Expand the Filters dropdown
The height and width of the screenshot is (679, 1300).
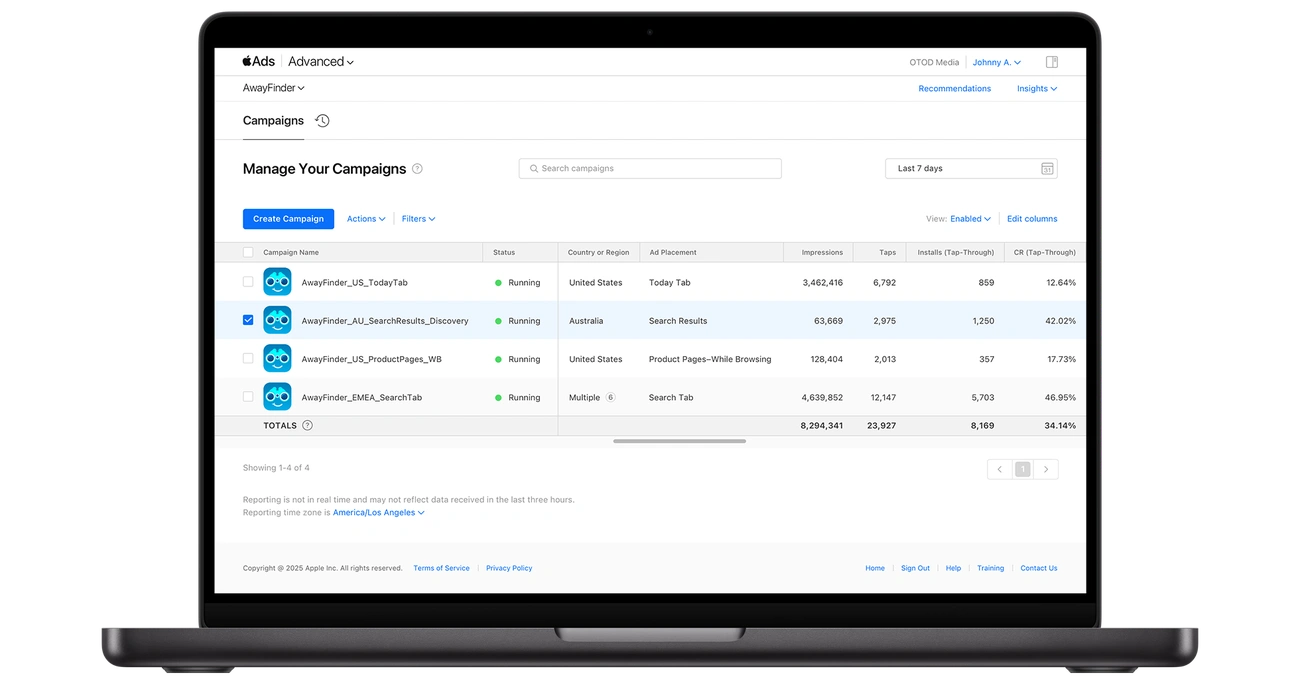coord(418,219)
